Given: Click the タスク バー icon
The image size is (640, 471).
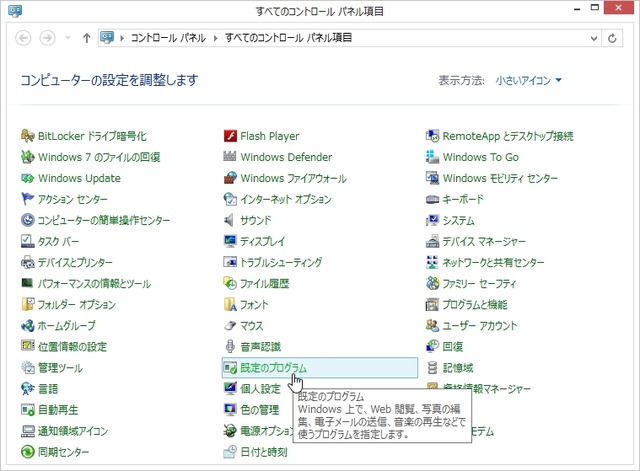Looking at the screenshot, I should [x=27, y=241].
